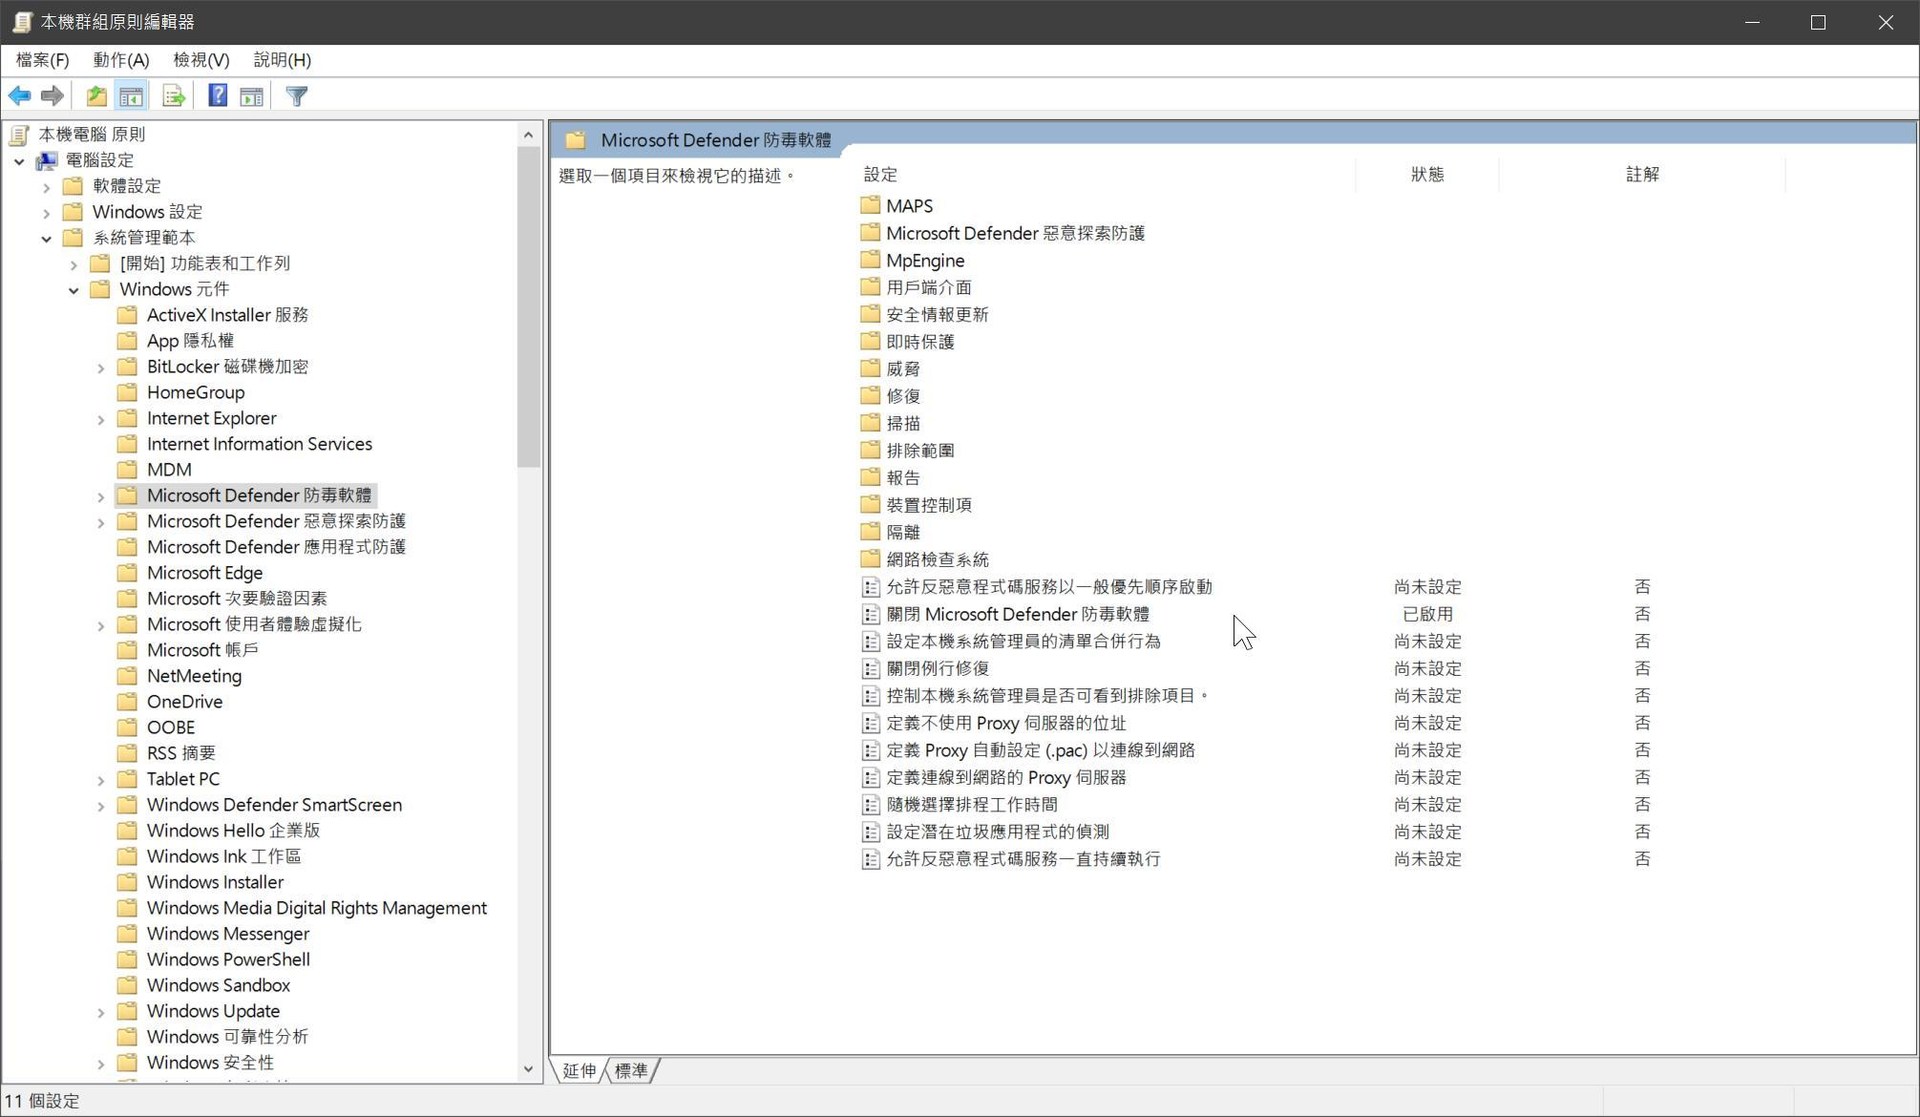Click the filter funnel toolbar icon

[x=297, y=96]
